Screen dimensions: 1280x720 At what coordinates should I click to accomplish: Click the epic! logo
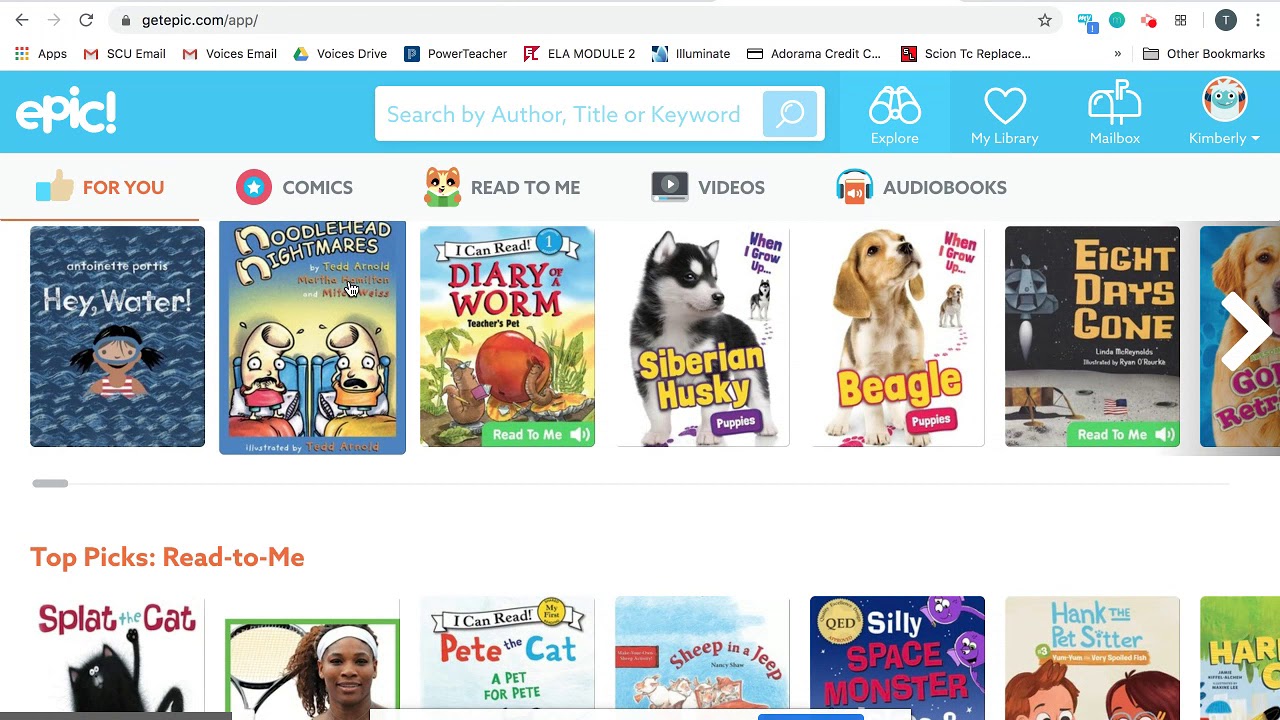[x=66, y=110]
